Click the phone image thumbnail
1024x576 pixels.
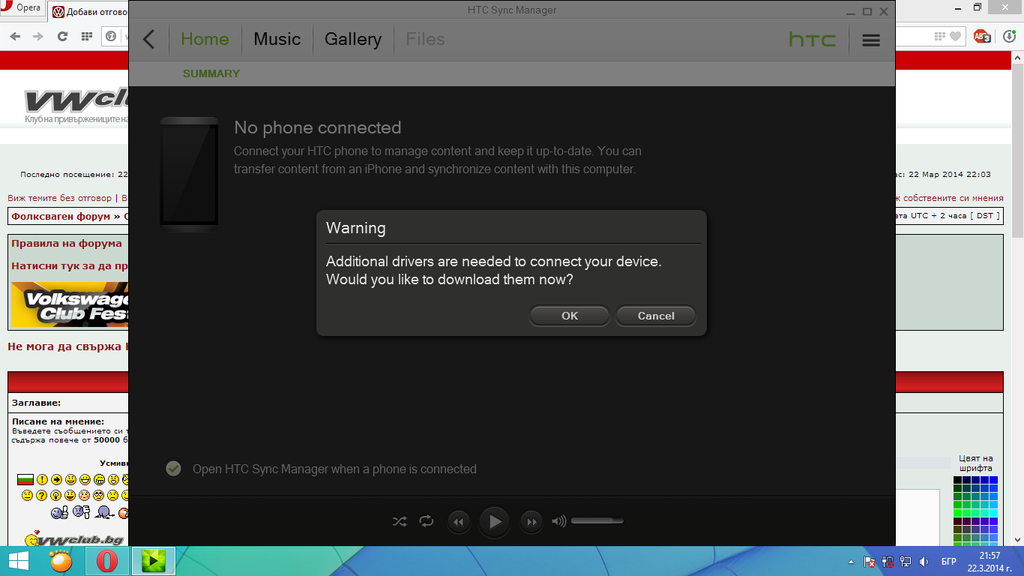click(x=189, y=174)
